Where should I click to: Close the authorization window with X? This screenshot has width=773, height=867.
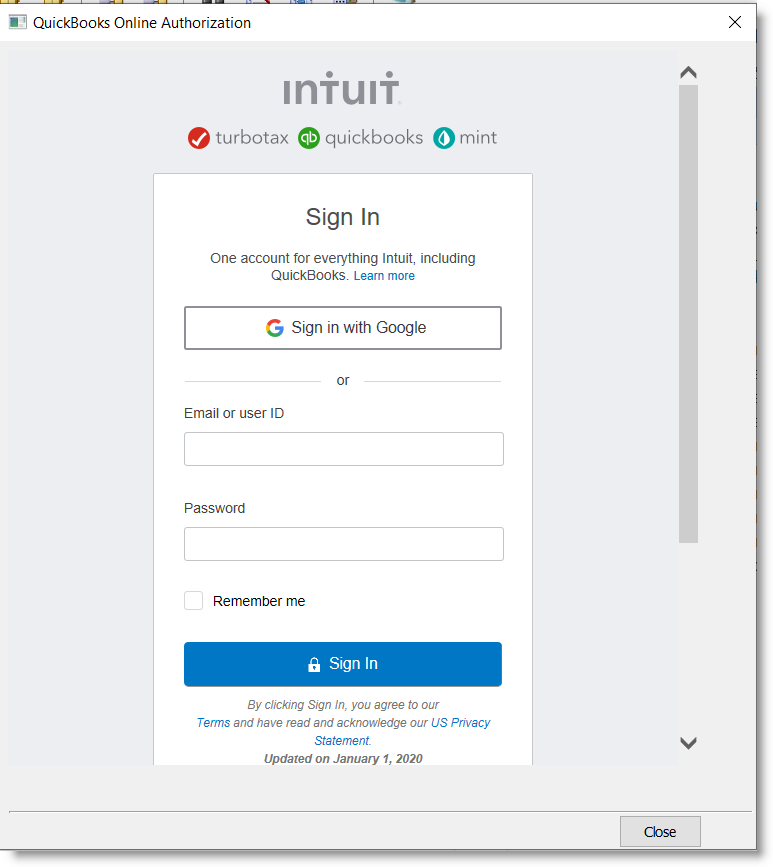735,22
